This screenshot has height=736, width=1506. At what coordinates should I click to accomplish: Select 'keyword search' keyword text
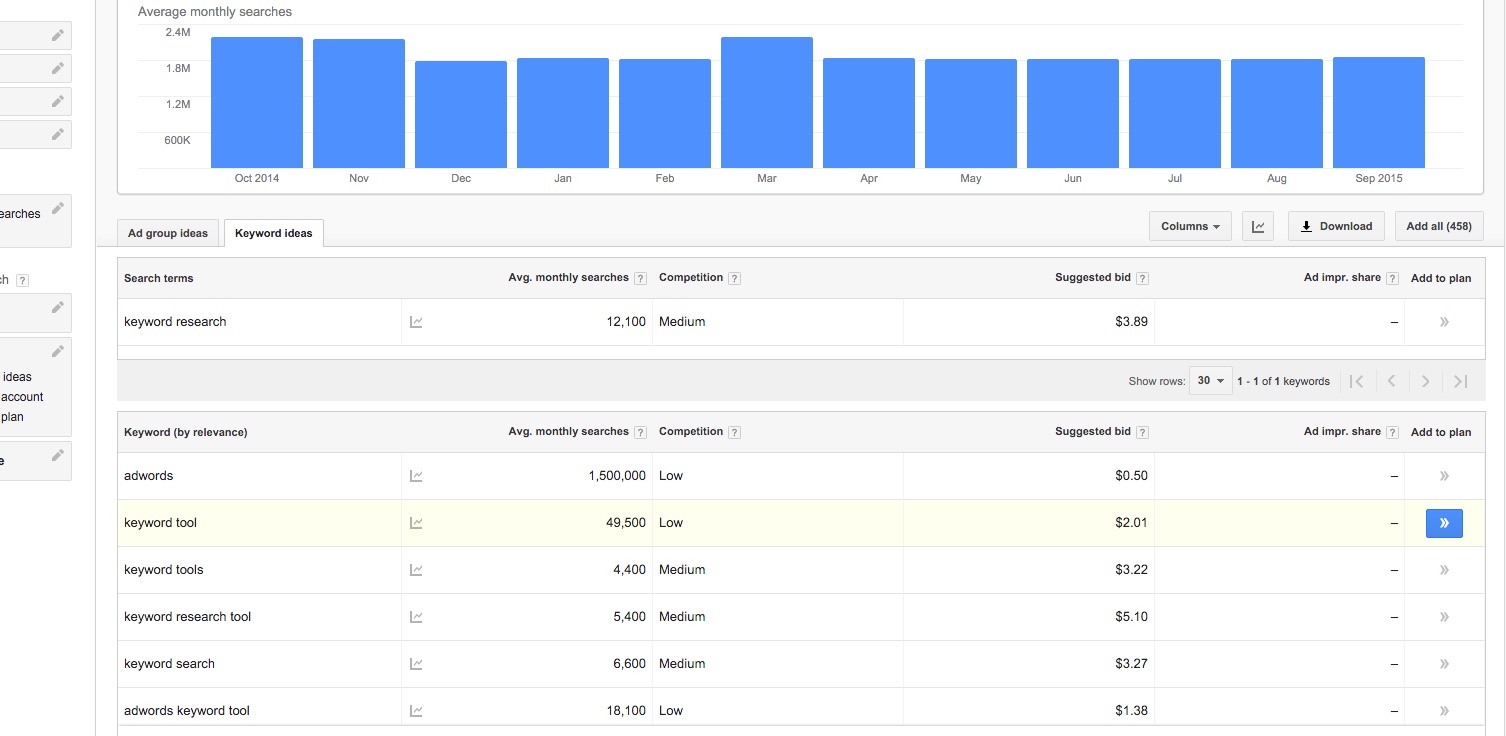[x=169, y=664]
